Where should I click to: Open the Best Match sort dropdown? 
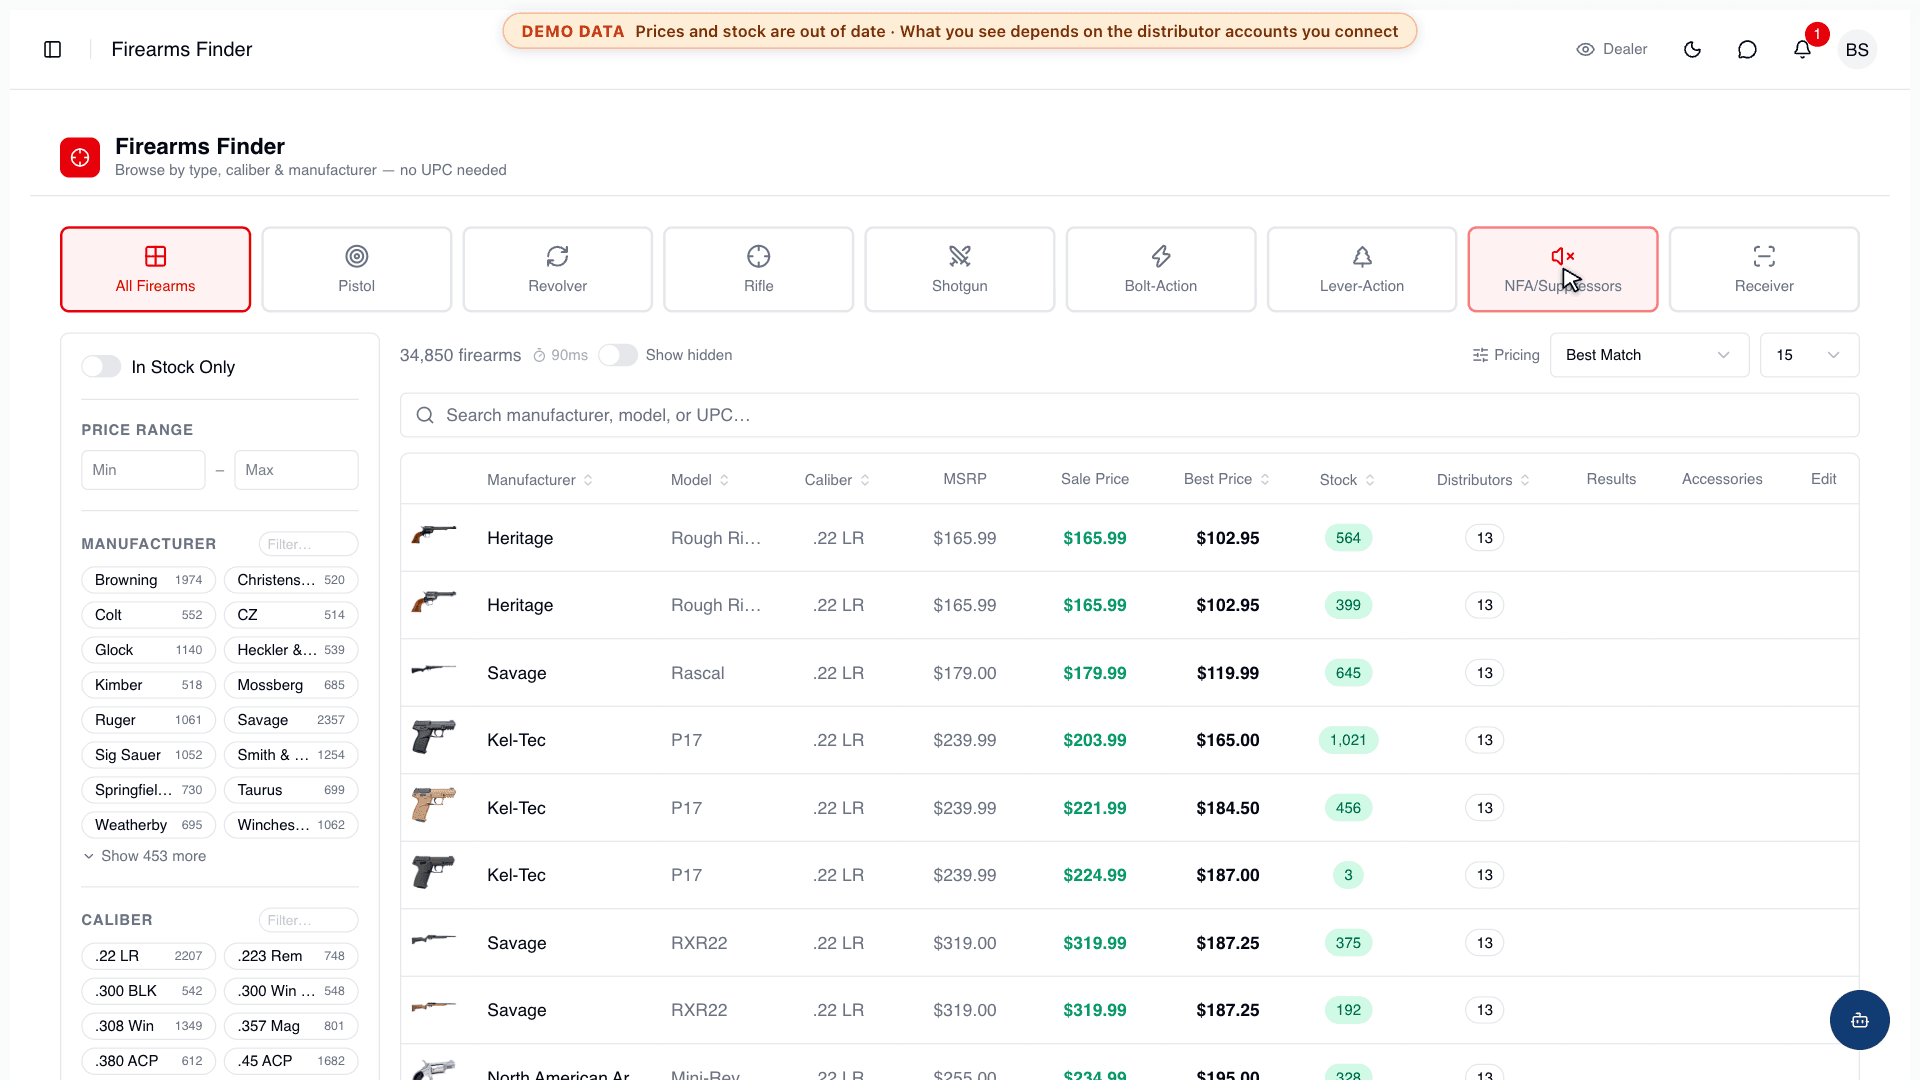(x=1649, y=355)
